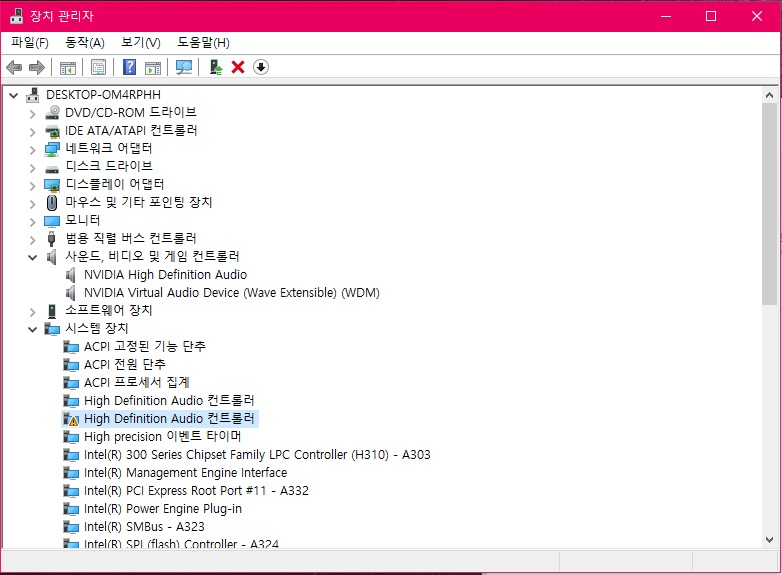Expand the 마우스 및 기타 포인팅 장치 node
The height and width of the screenshot is (575, 782).
[x=32, y=204]
